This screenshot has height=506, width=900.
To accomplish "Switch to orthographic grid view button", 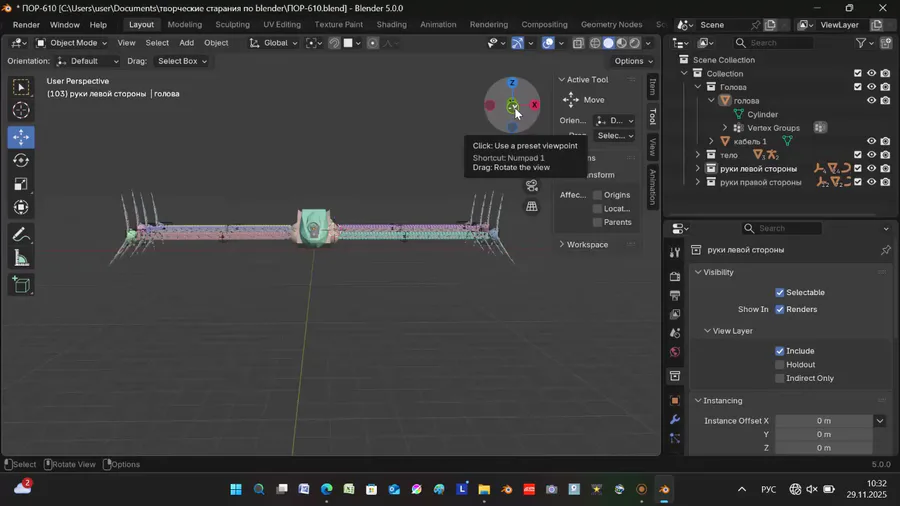I will [x=532, y=207].
